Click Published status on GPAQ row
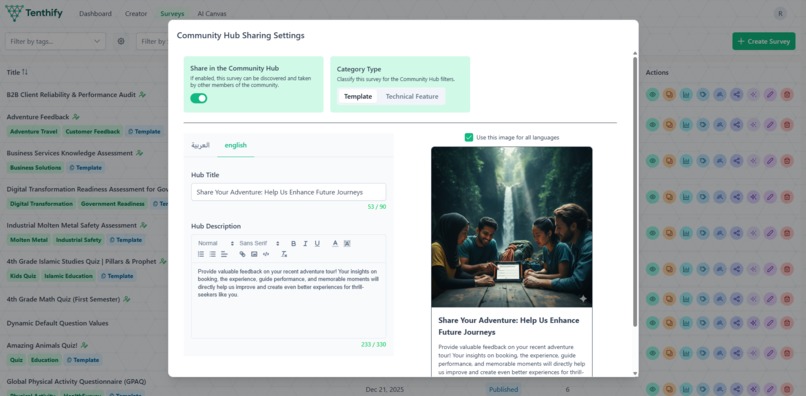This screenshot has width=806, height=396. click(503, 389)
